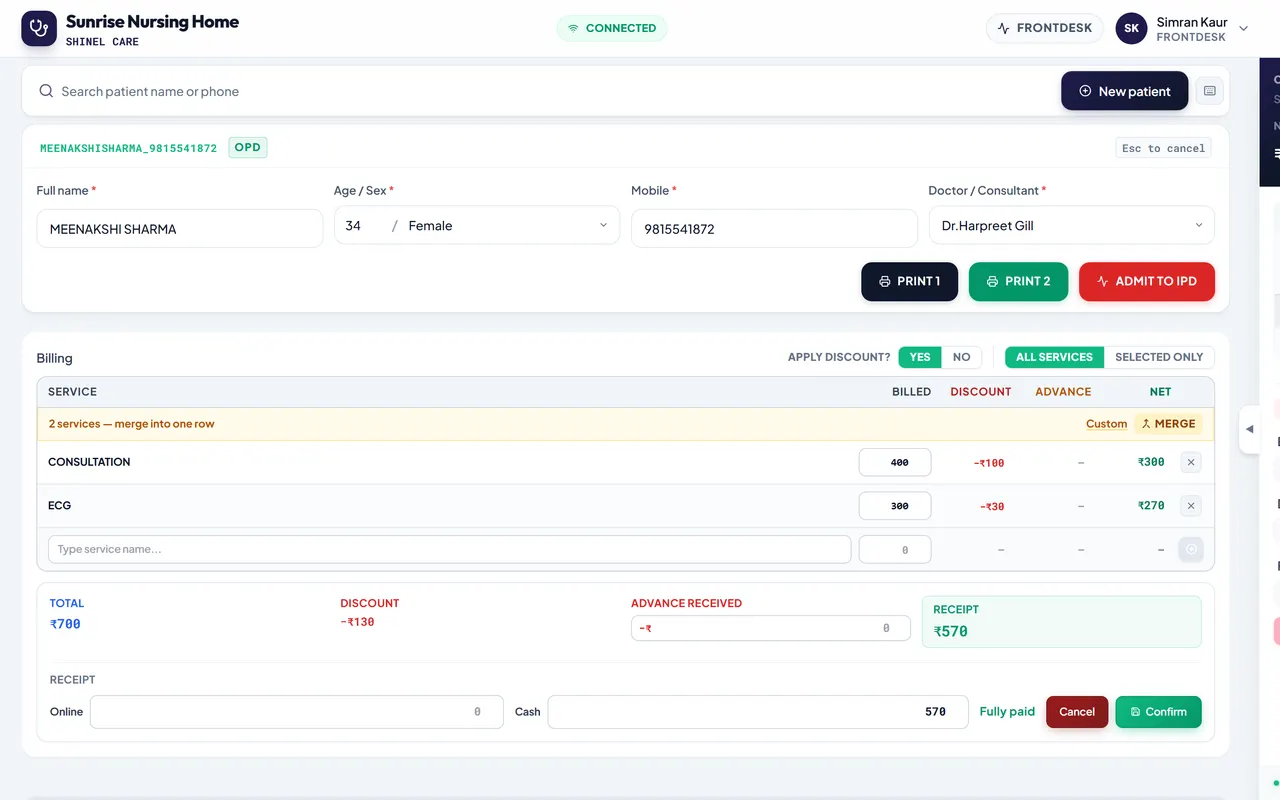1280x800 pixels.
Task: Click the Sunrise Nursing Home stethoscope logo
Action: 39,28
